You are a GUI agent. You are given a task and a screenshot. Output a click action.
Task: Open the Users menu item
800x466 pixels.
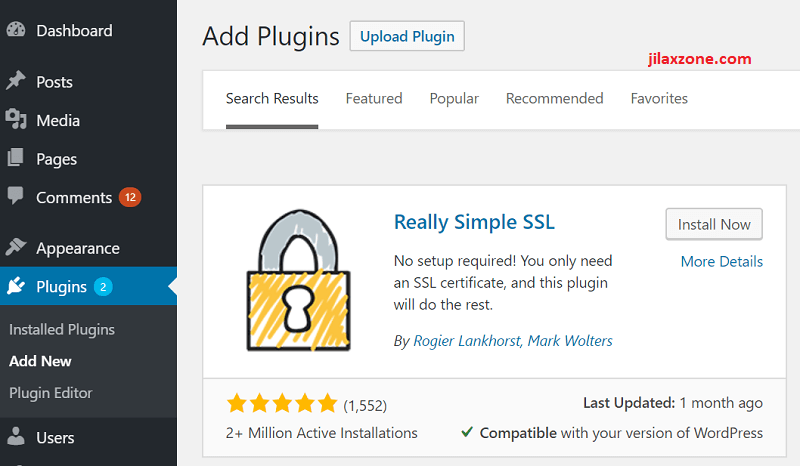click(x=88, y=437)
